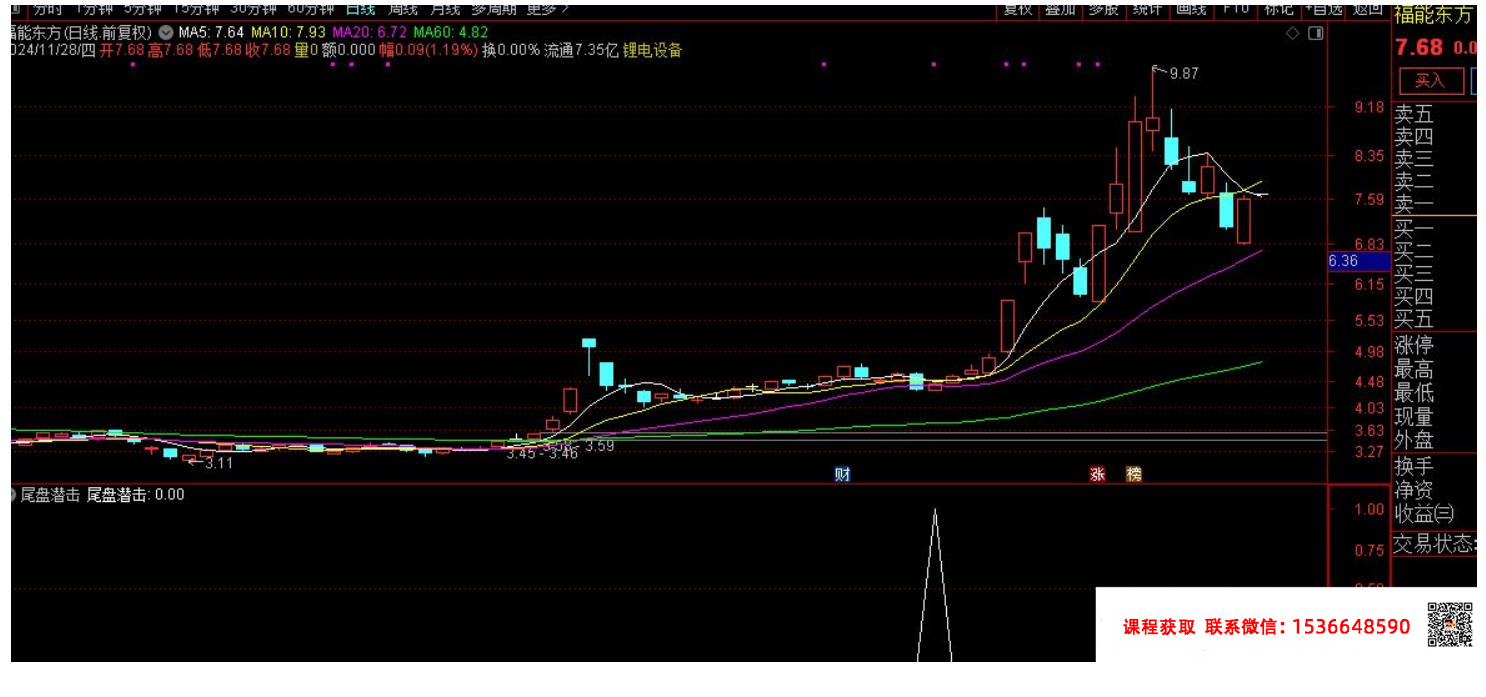Click the 返回 back button
The height and width of the screenshot is (697, 1486).
(1367, 8)
